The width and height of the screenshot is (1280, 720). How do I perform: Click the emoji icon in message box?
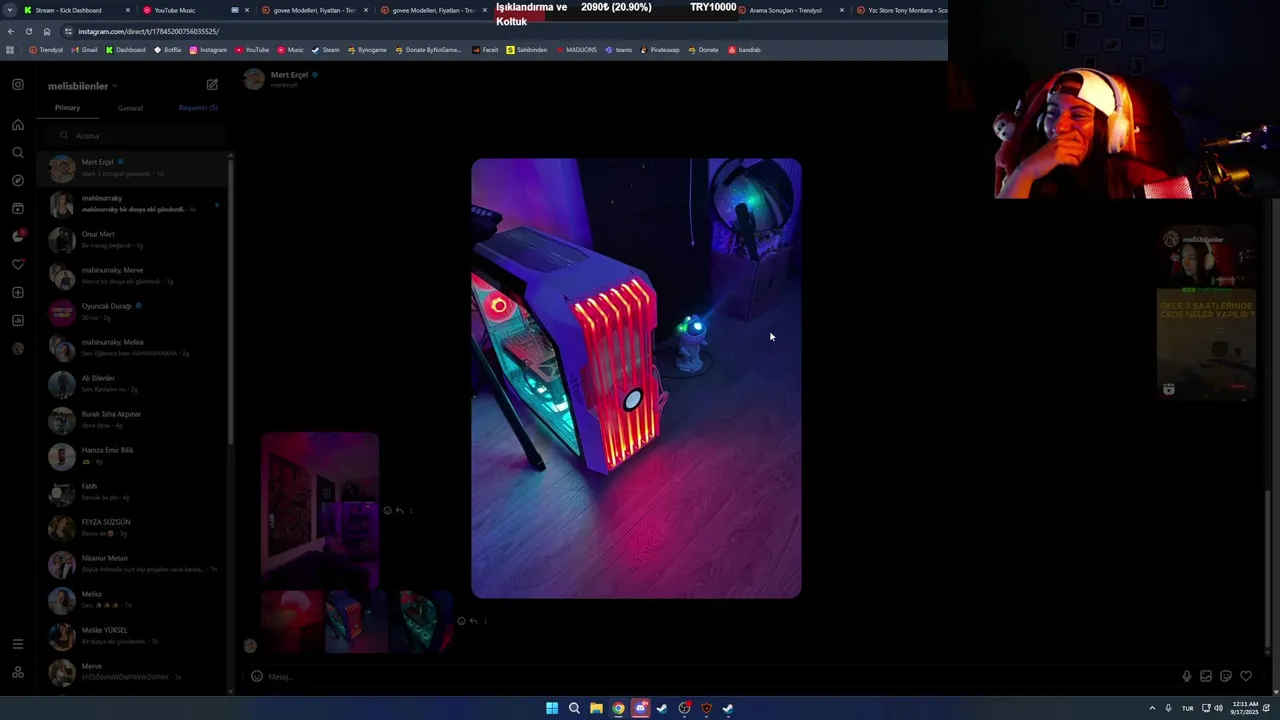pyautogui.click(x=257, y=676)
